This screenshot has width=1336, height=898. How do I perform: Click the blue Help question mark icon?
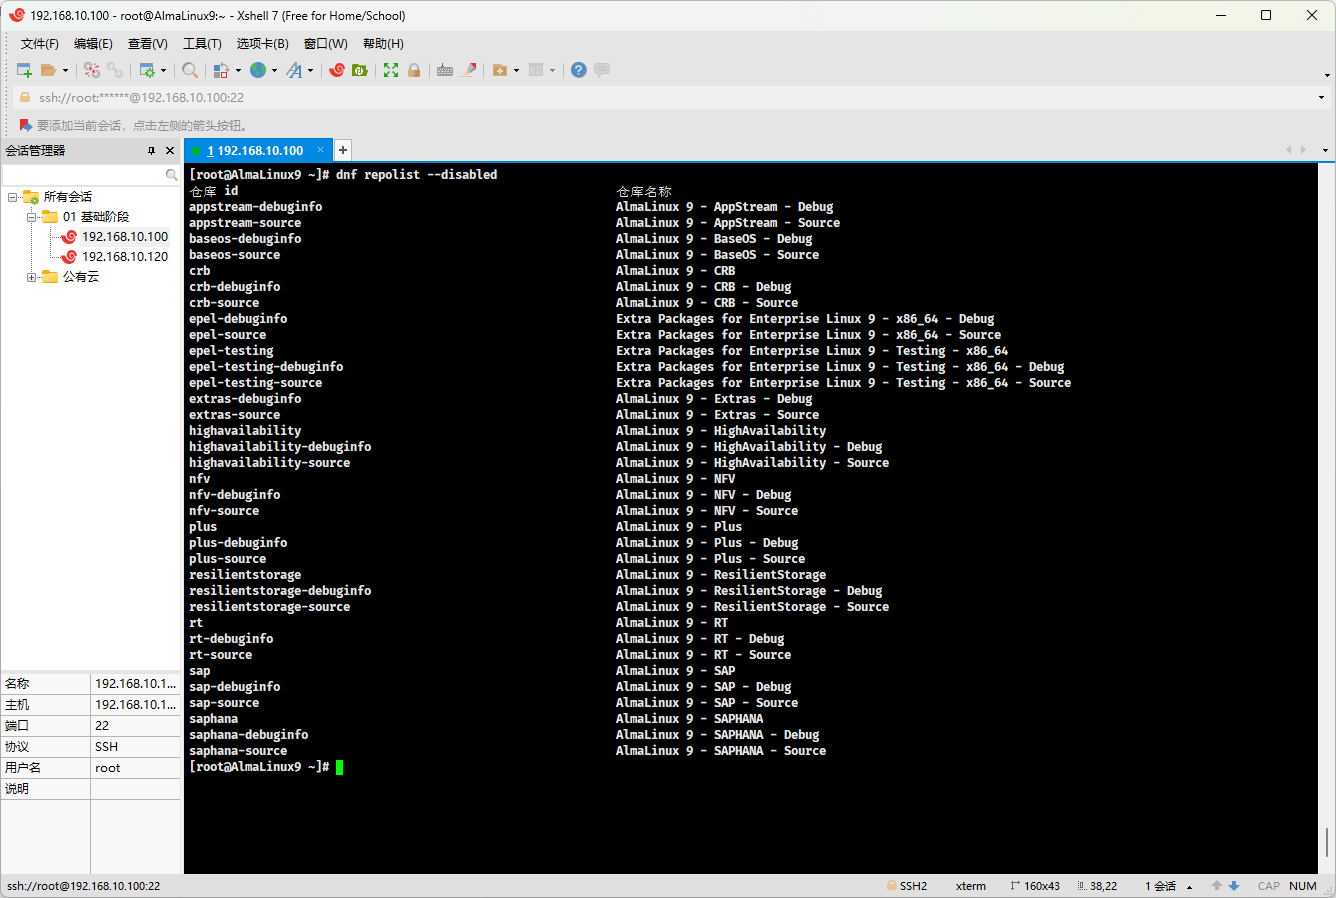[578, 70]
